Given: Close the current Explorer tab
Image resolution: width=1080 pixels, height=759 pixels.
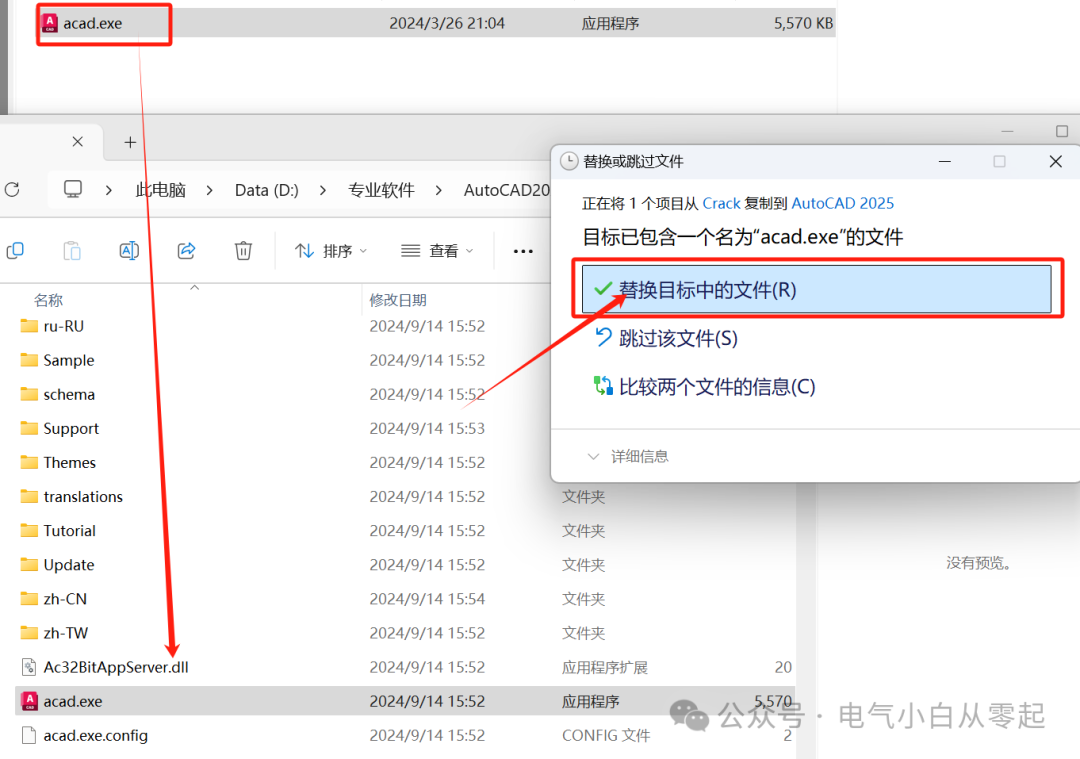Looking at the screenshot, I should tap(78, 141).
